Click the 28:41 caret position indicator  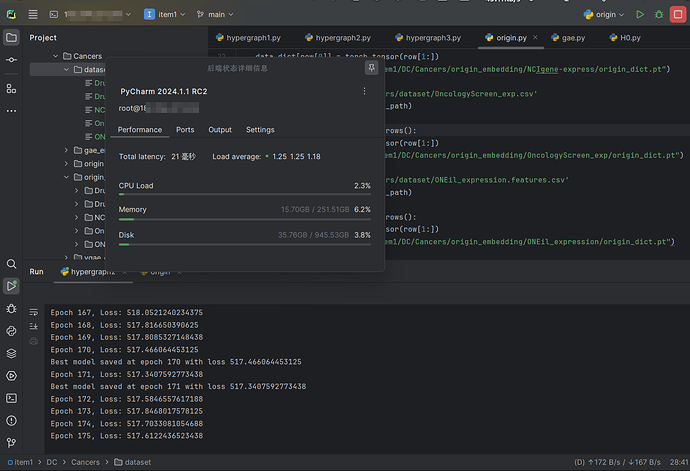tap(679, 462)
